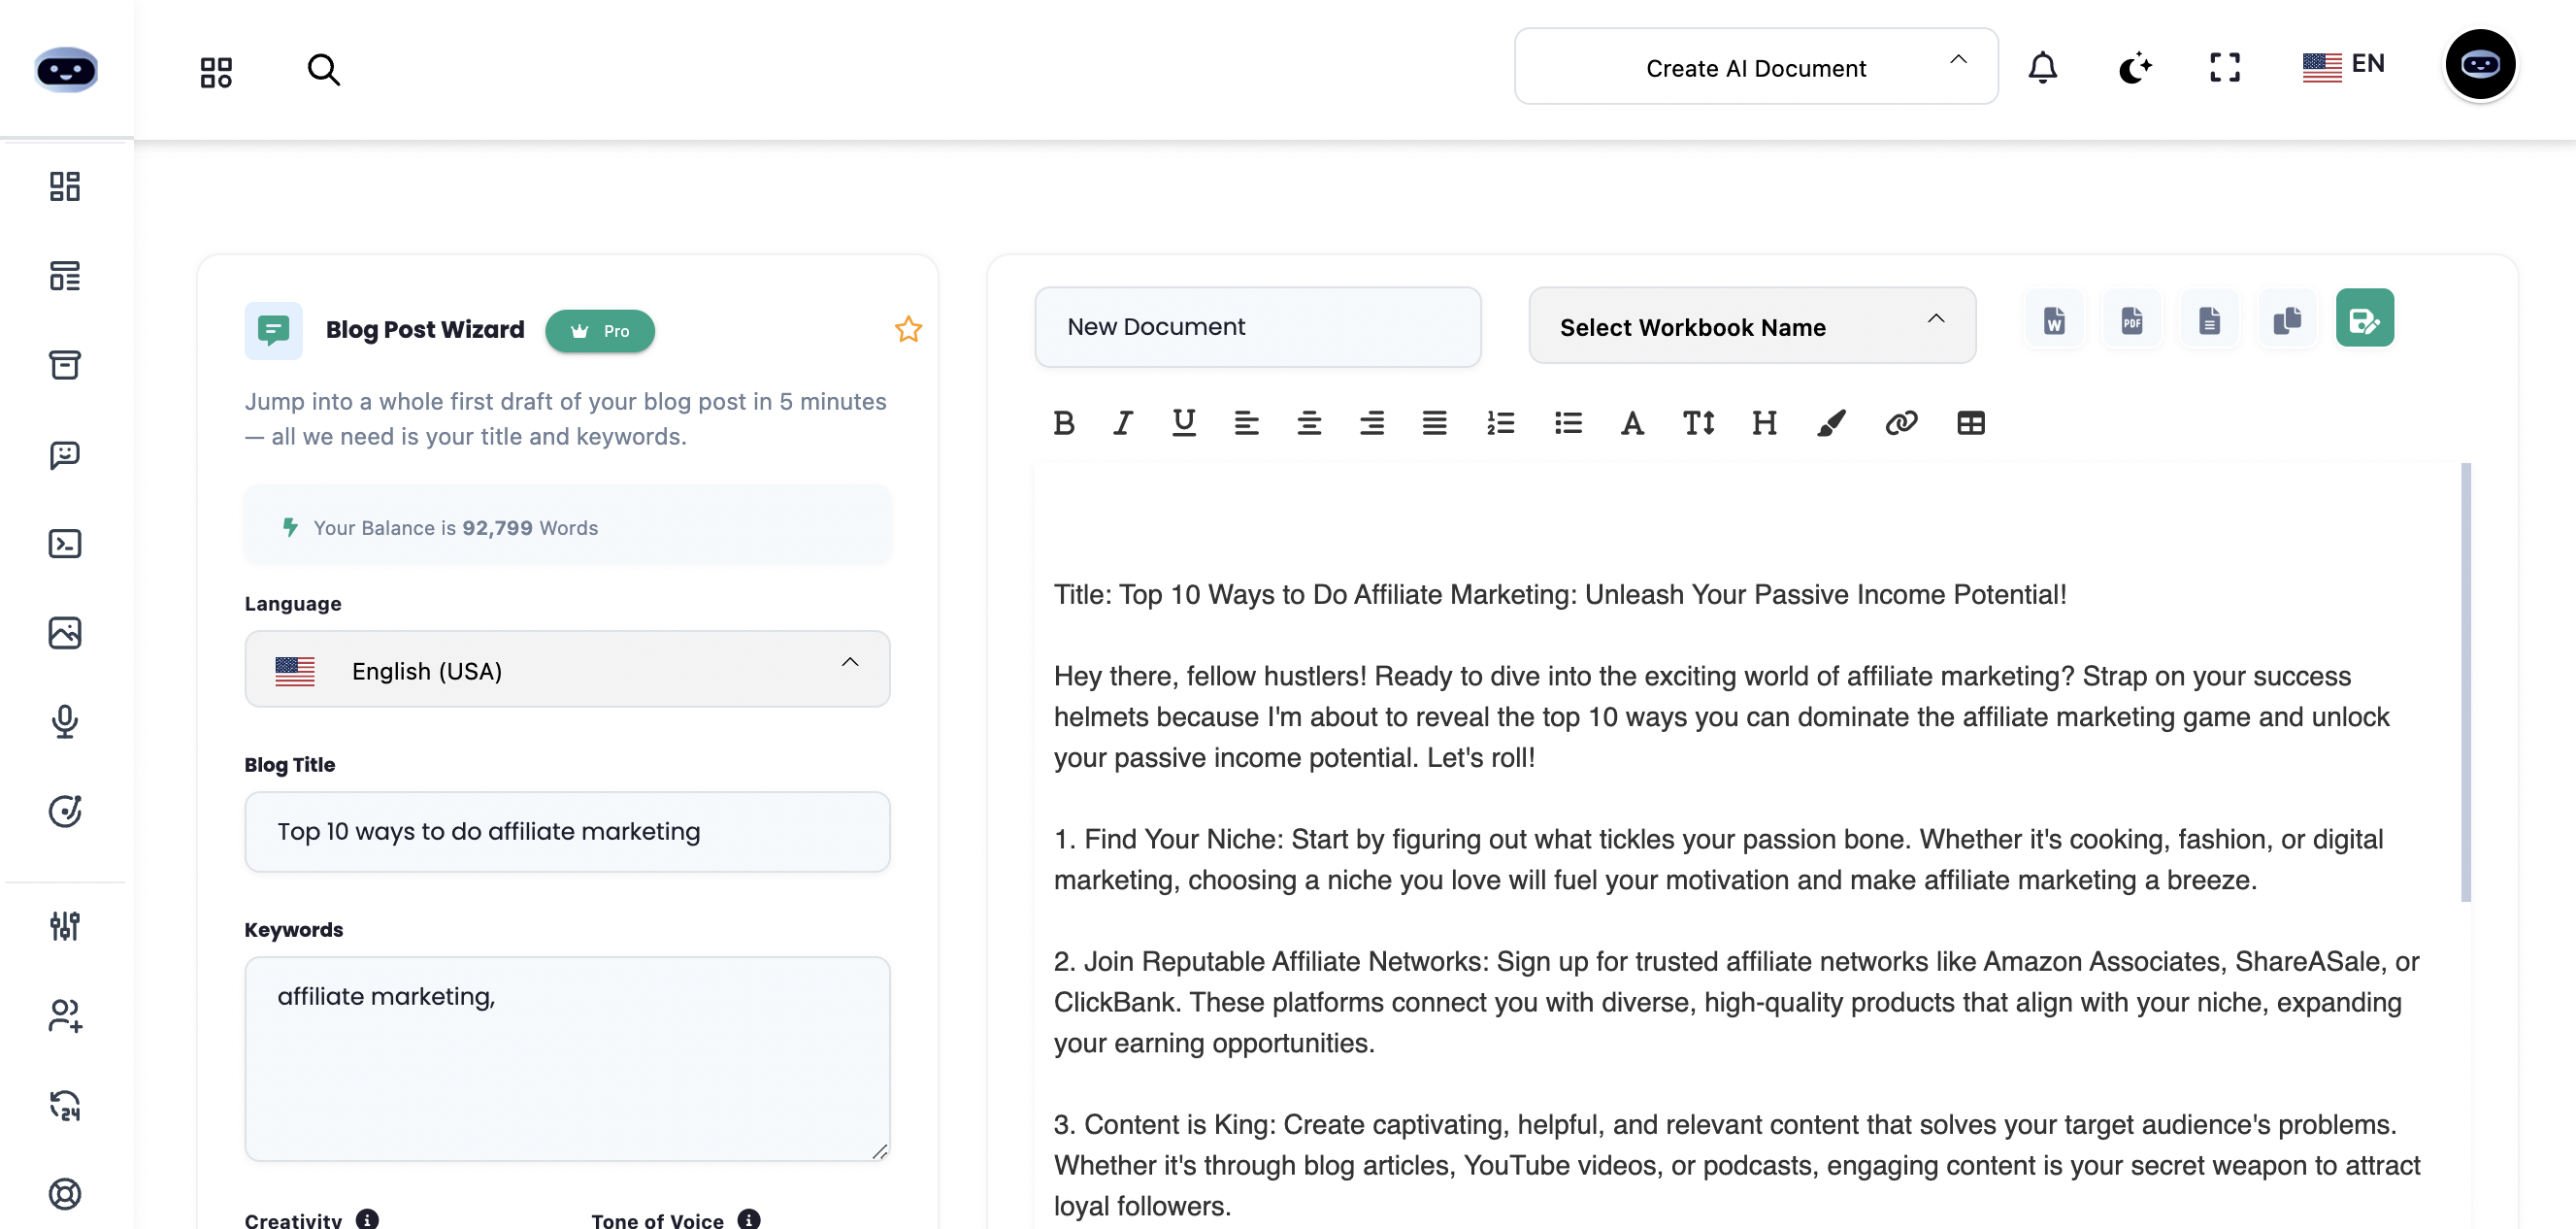Open the speech-to-text microphone tool in sidebar
This screenshot has height=1229, width=2576.
(x=64, y=722)
